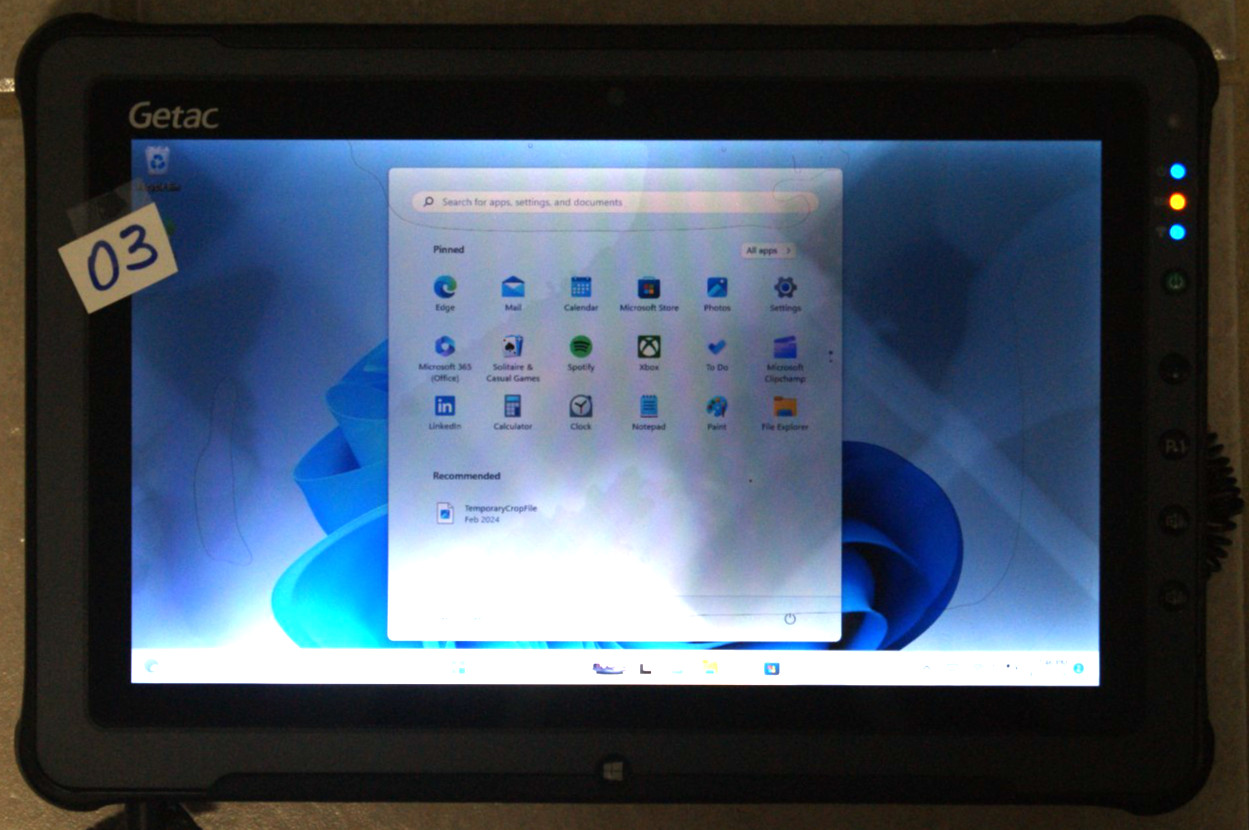
Task: Open the Paint app
Action: (x=717, y=412)
